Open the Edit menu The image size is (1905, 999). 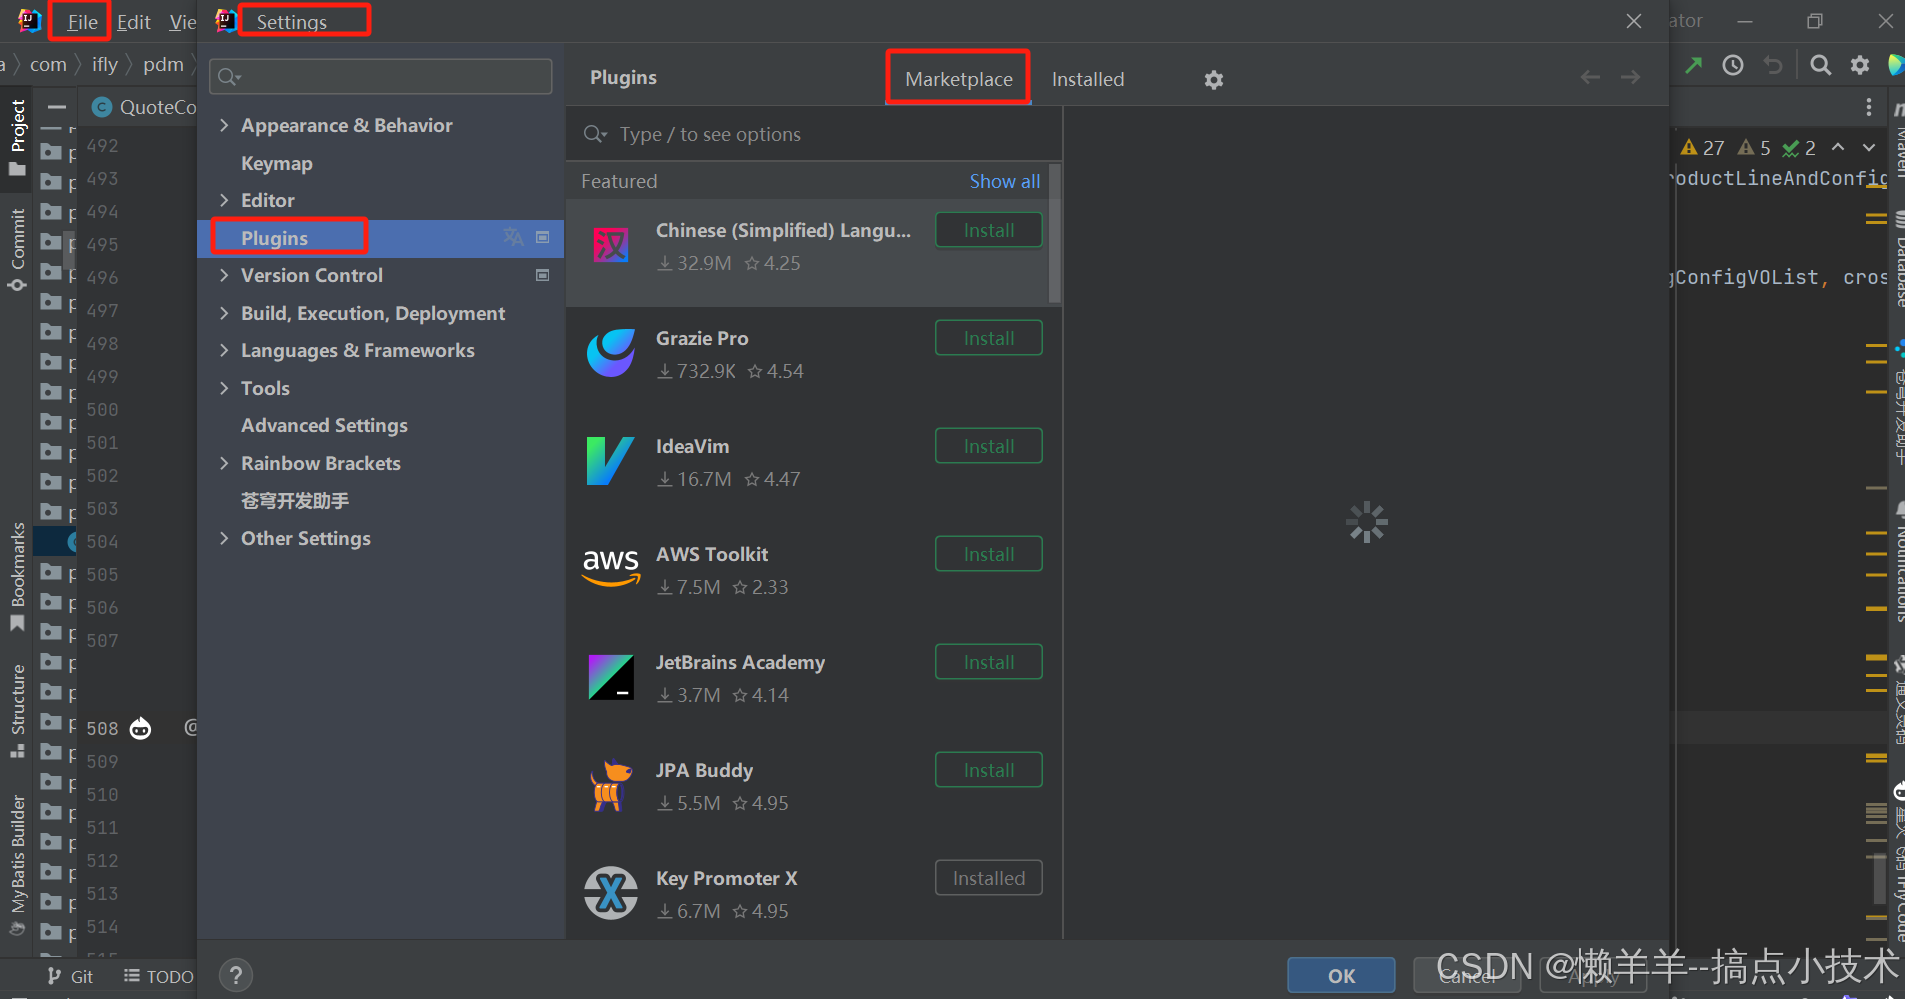pos(133,22)
